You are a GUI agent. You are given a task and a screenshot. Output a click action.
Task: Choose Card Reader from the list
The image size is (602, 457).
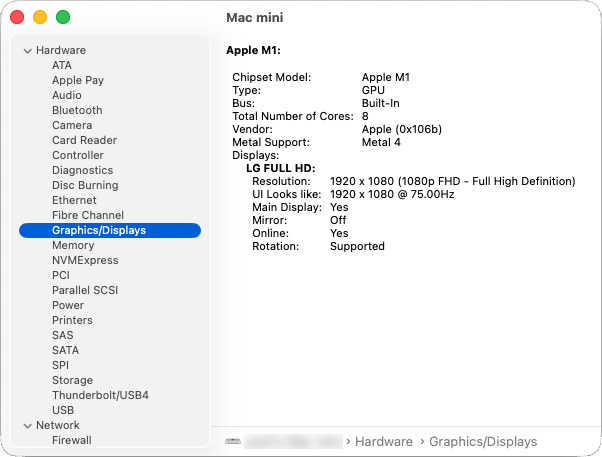click(84, 140)
